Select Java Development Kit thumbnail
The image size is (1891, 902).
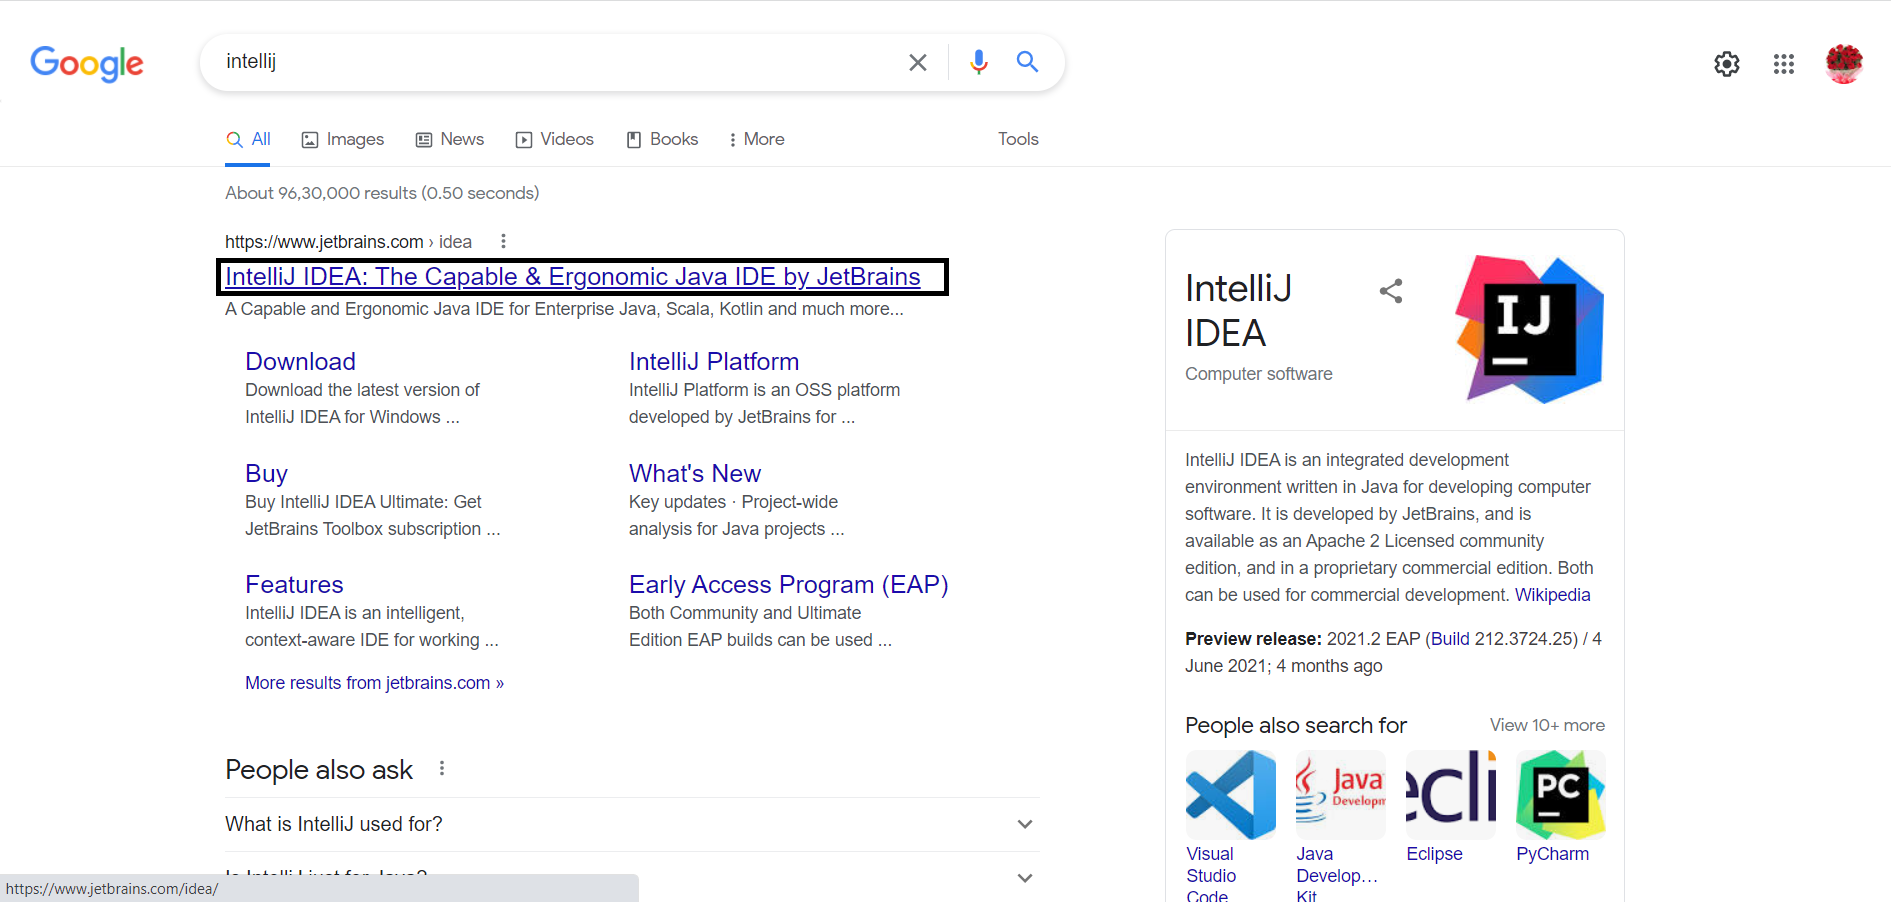point(1341,795)
